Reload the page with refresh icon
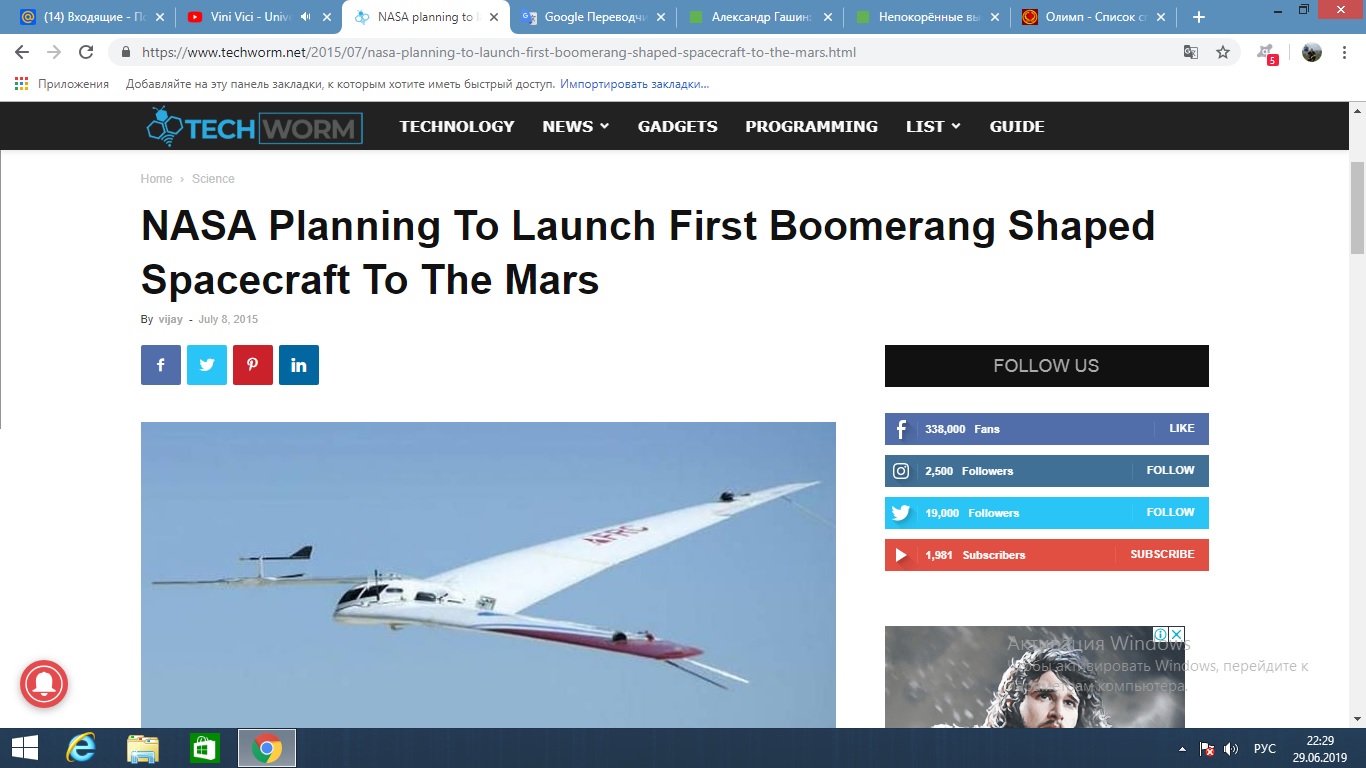1366x768 pixels. [86, 52]
